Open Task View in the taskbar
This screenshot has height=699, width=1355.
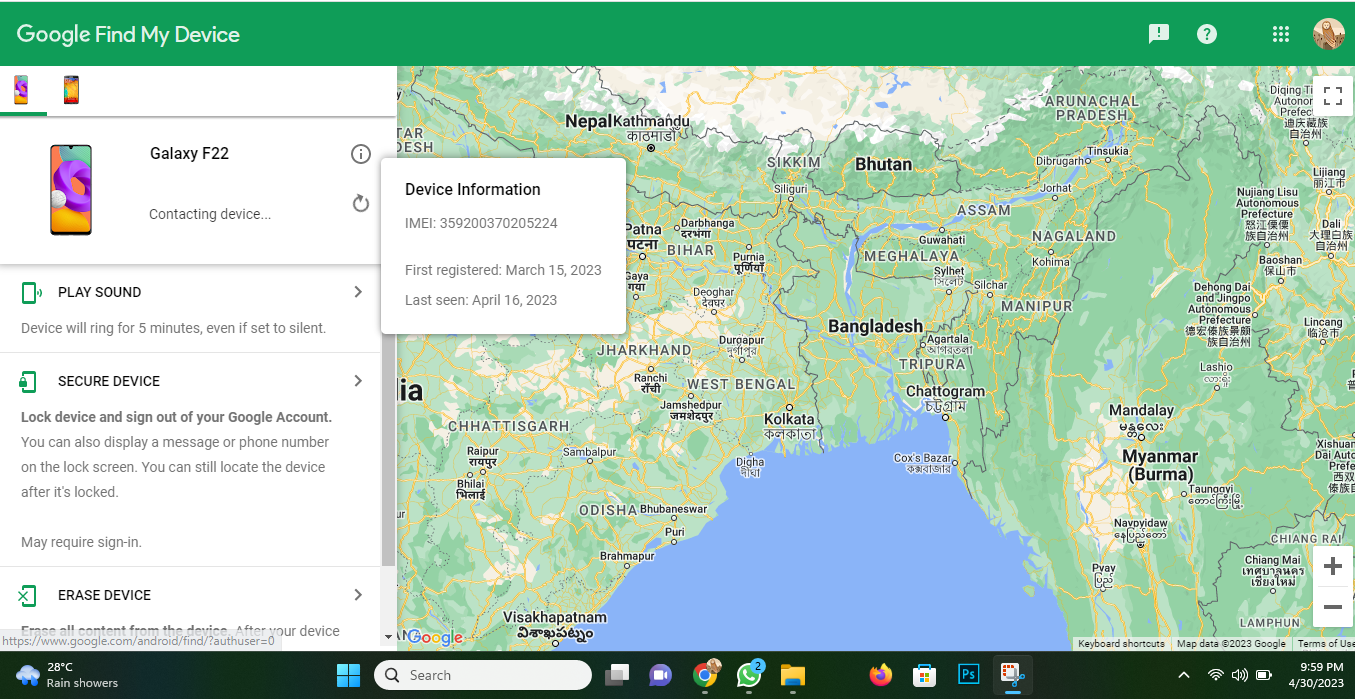pos(617,675)
